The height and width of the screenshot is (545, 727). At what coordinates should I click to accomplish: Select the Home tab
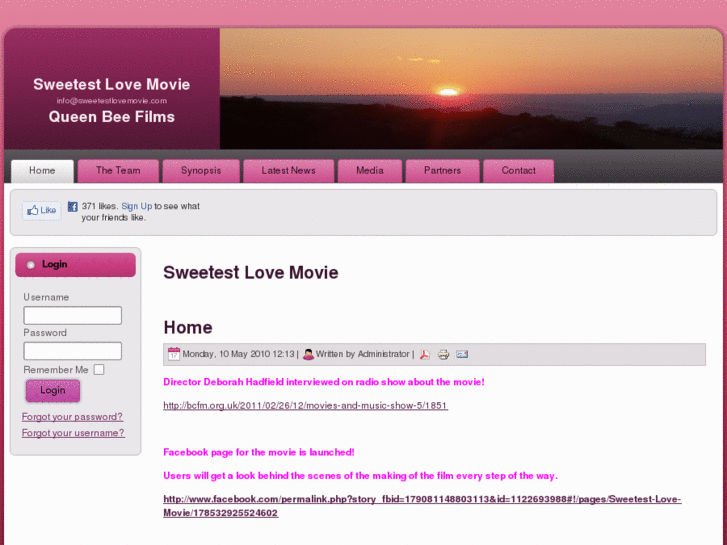tap(42, 171)
